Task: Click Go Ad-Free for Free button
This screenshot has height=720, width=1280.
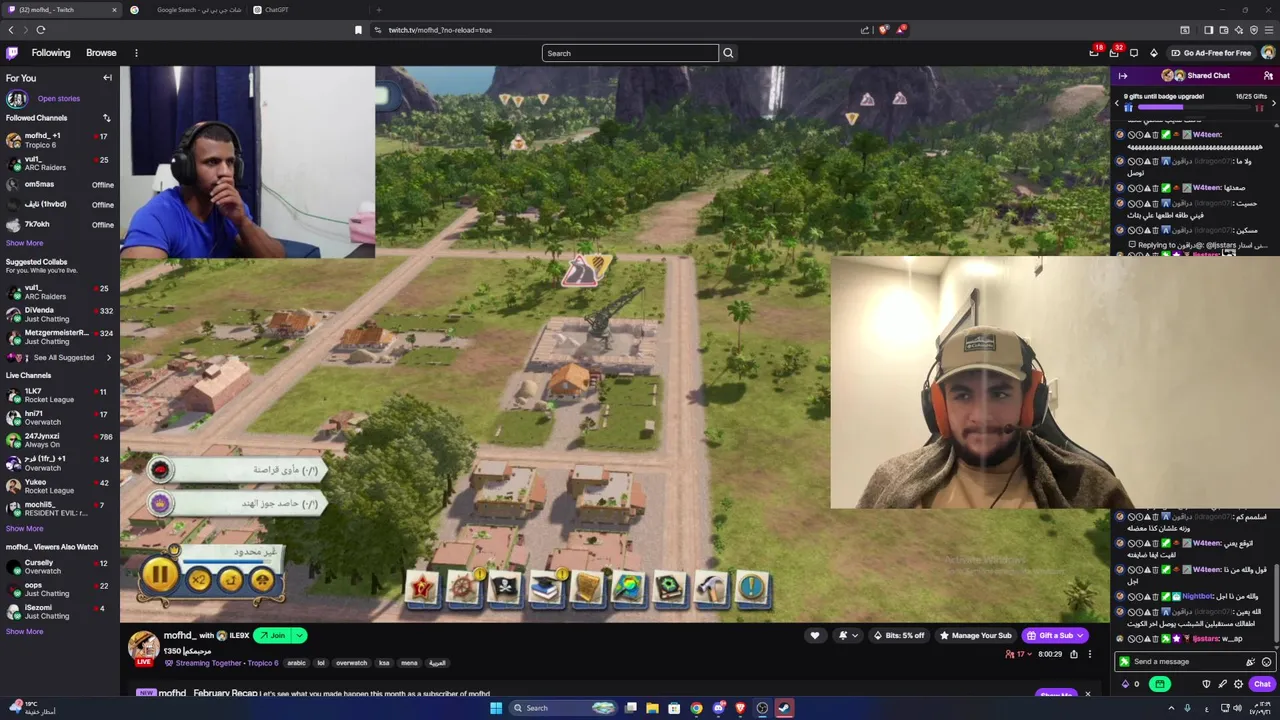Action: [x=1210, y=53]
